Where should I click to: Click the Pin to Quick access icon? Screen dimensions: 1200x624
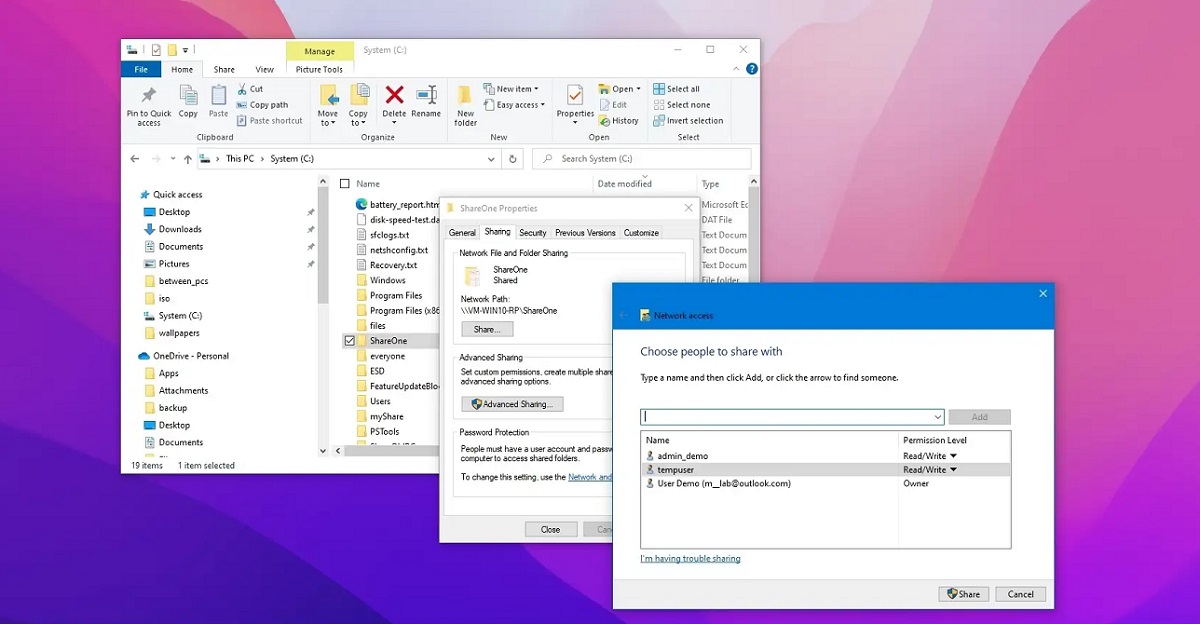[x=149, y=96]
